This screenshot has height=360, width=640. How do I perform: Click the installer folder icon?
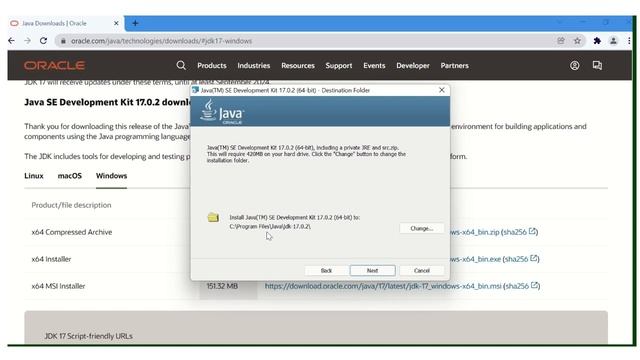click(213, 217)
